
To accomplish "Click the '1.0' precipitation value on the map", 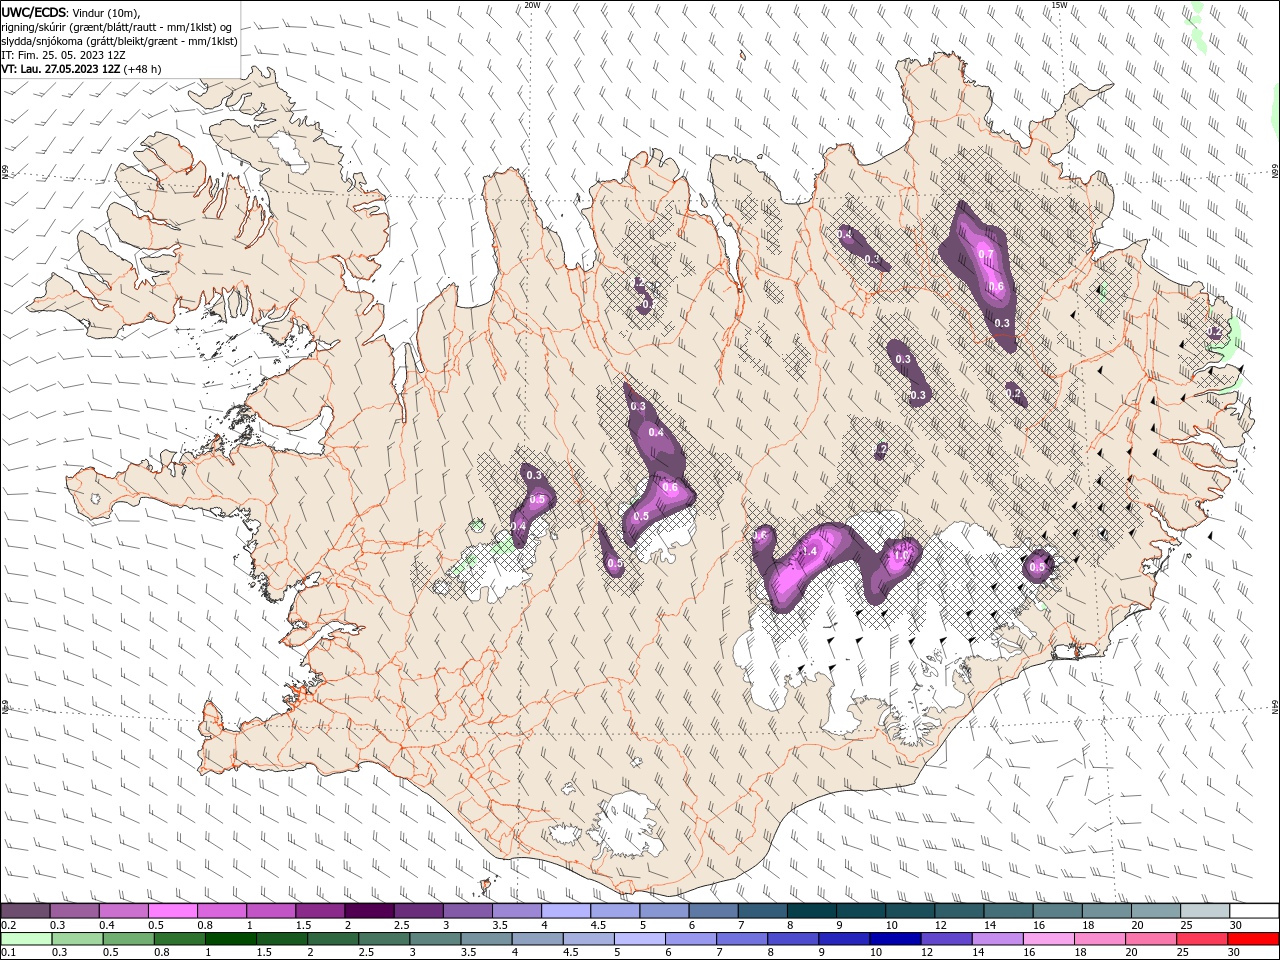I will point(900,556).
